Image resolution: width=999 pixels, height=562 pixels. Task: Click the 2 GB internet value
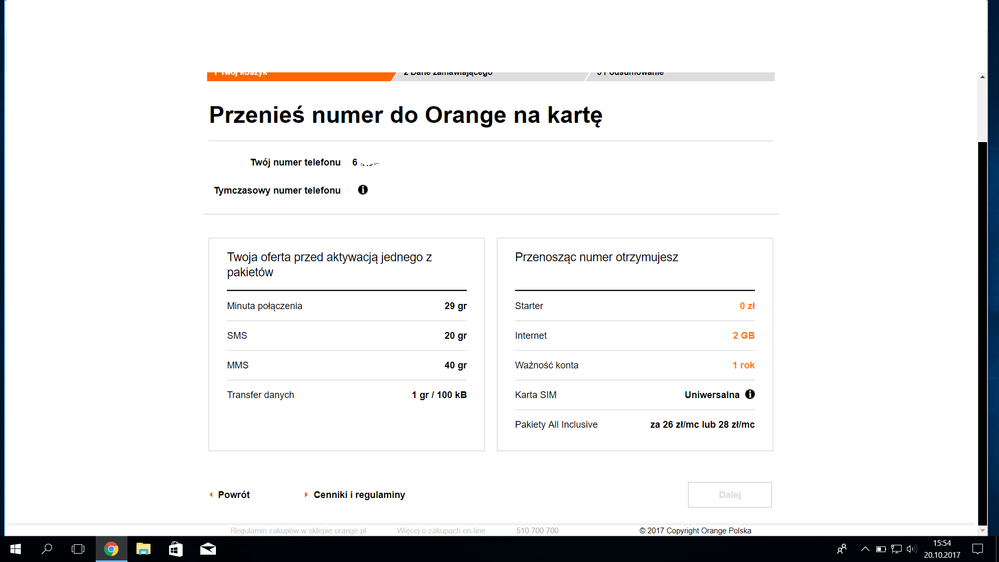744,336
